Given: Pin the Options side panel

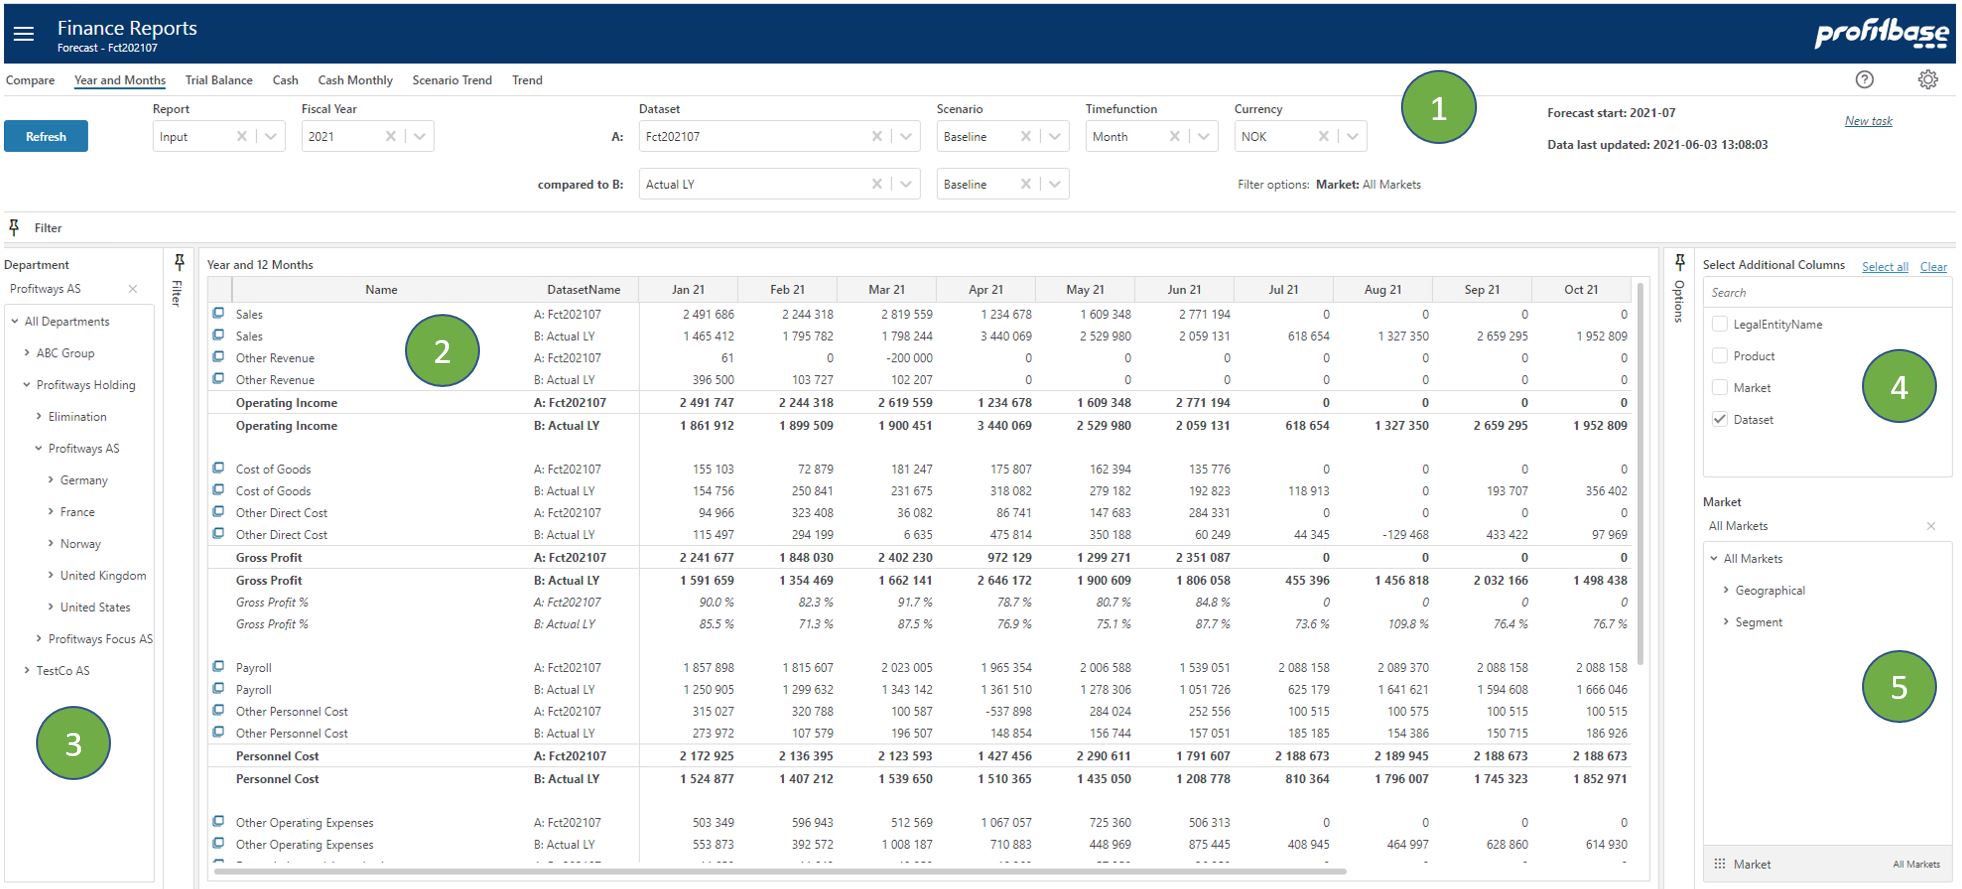Looking at the screenshot, I should (1679, 262).
